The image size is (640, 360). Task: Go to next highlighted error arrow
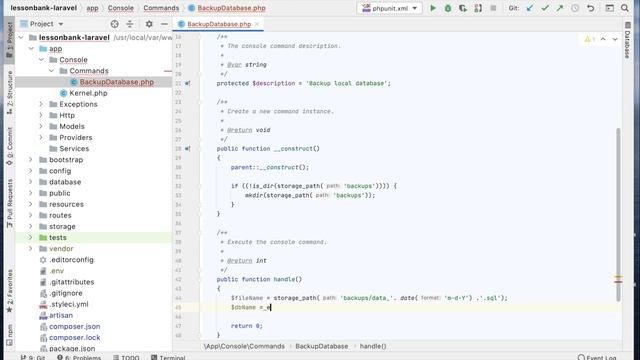(x=615, y=39)
